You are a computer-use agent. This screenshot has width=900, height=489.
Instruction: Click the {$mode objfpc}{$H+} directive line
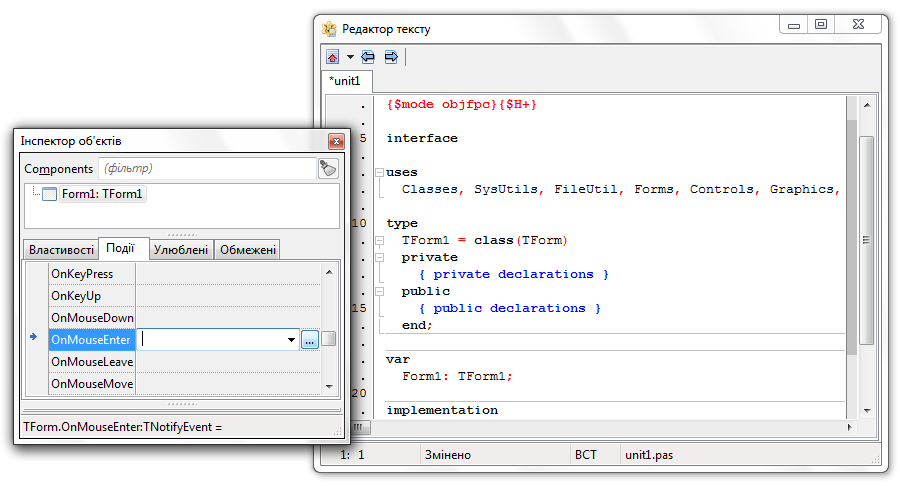[461, 104]
